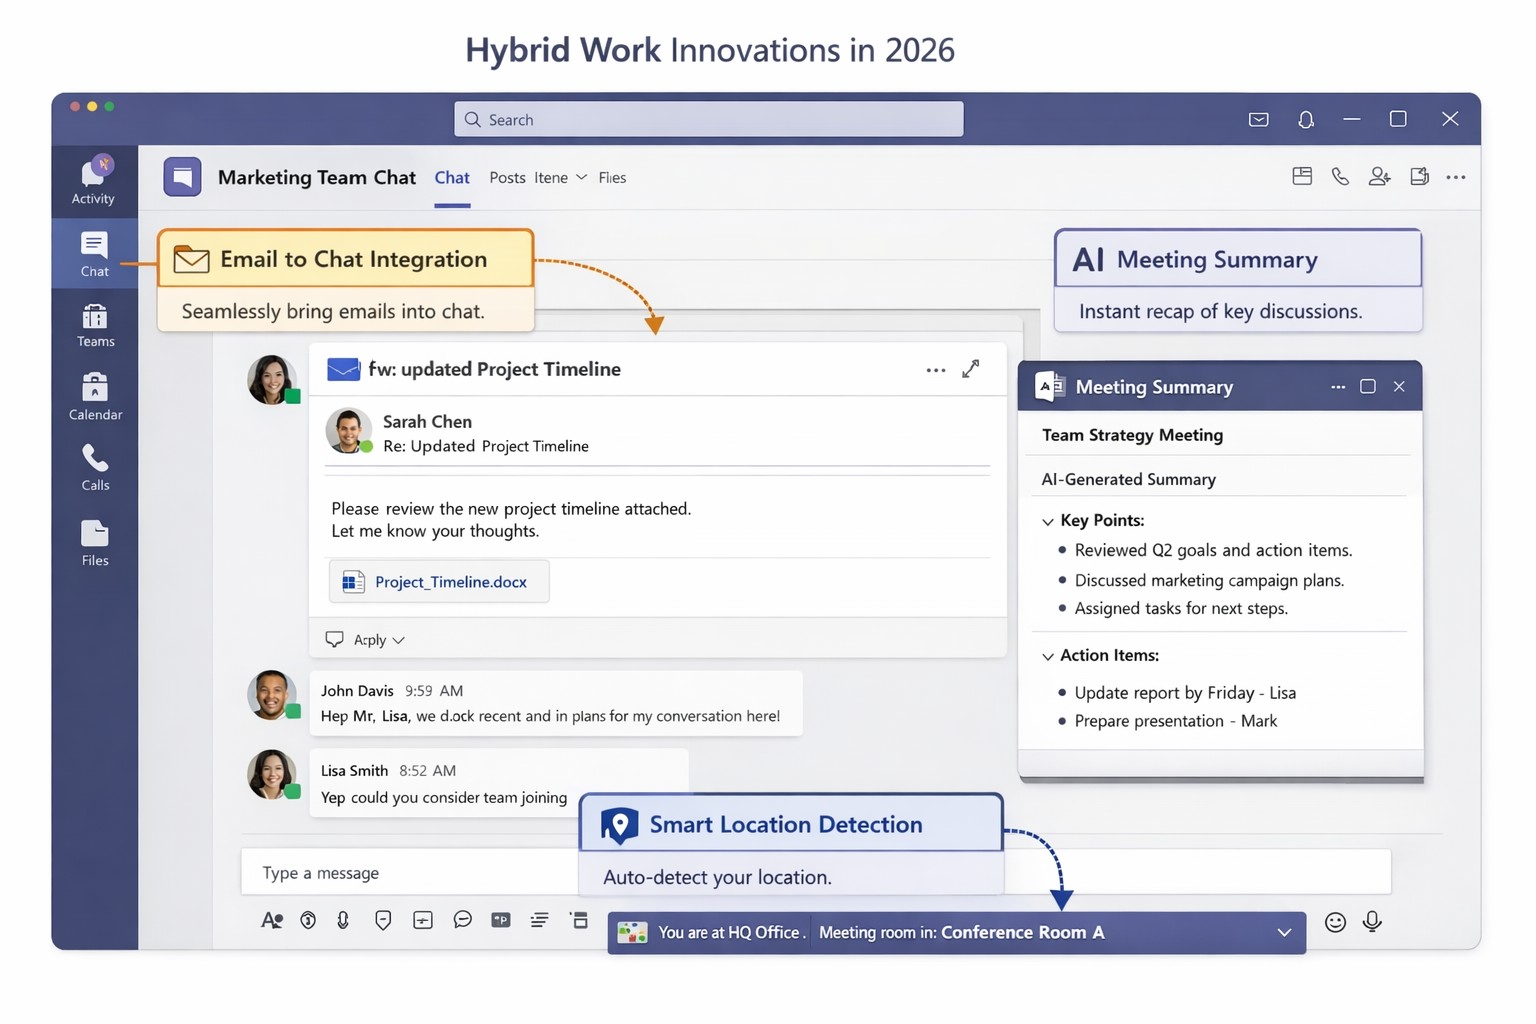1536x1024 pixels.
Task: Collapse the Key Points section
Action: pyautogui.click(x=1048, y=521)
